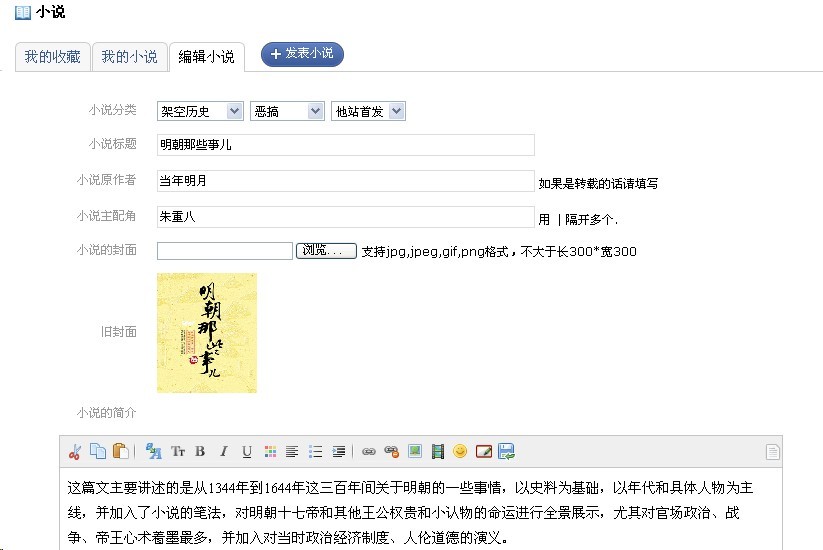Open the 恶搞 subcategory dropdown
Viewport: 823px width, 550px height.
pyautogui.click(x=287, y=111)
